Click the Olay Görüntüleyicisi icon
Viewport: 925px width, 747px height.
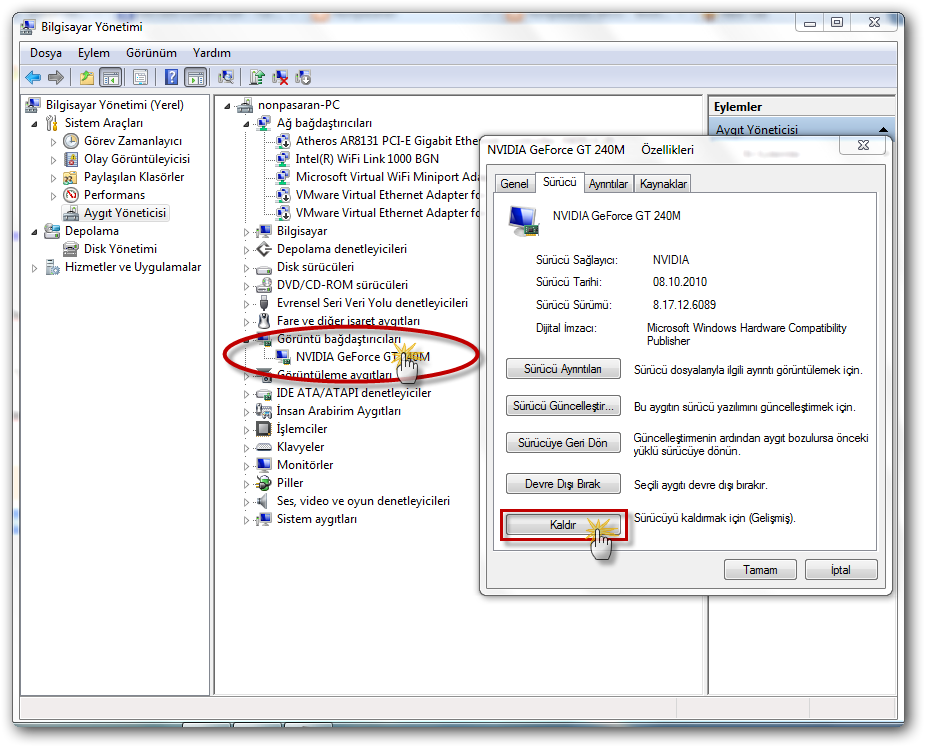pos(71,159)
